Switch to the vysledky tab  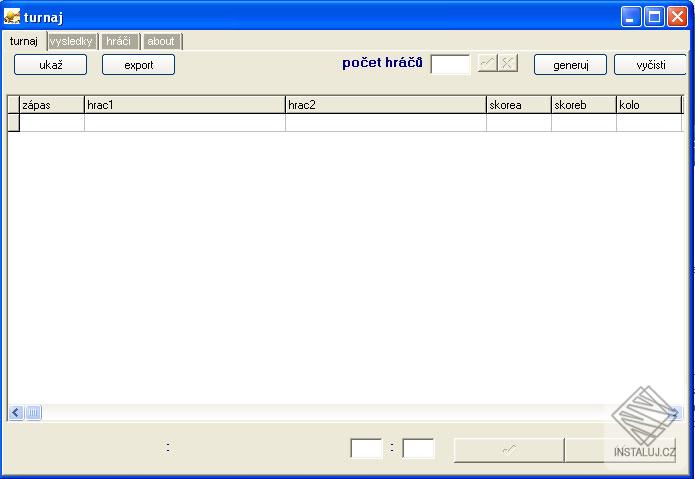point(71,42)
